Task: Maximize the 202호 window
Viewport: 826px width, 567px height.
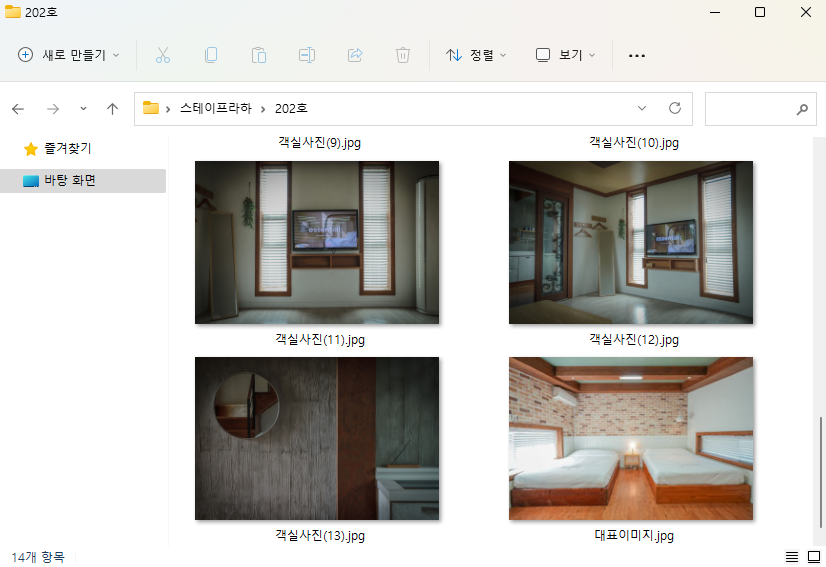Action: [x=760, y=12]
